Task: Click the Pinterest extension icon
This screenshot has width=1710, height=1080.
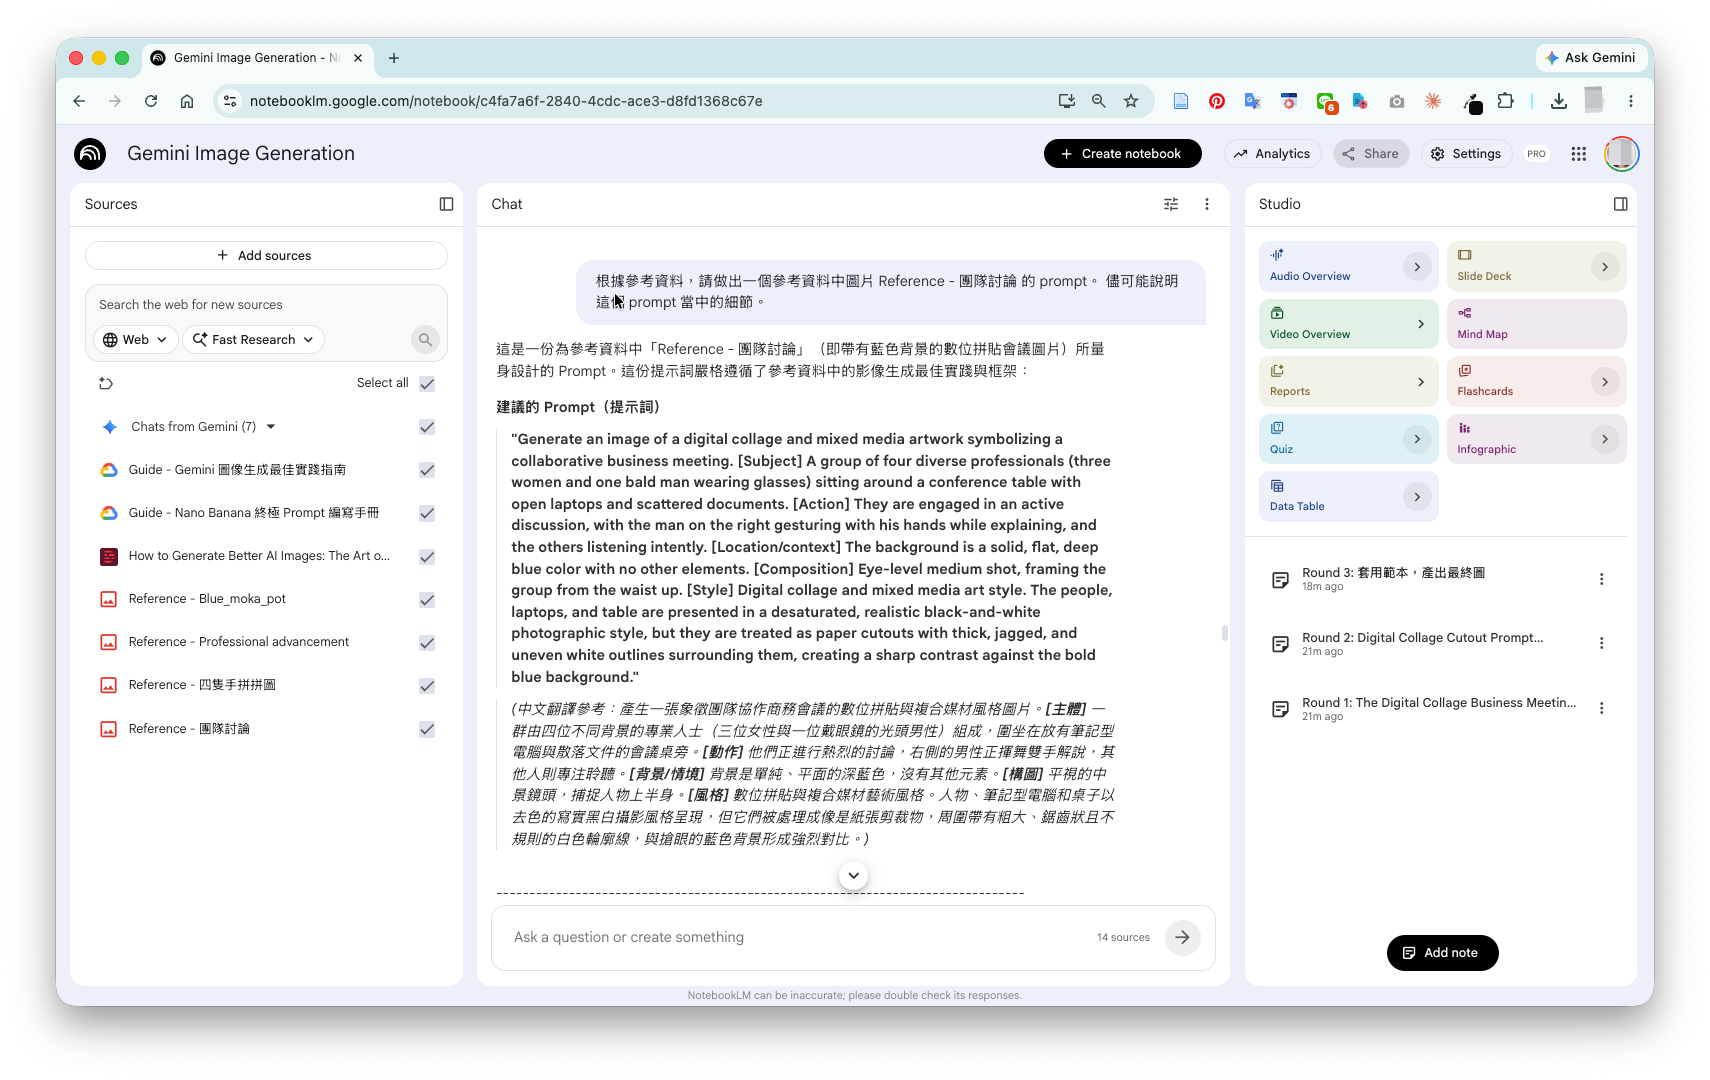Action: click(x=1217, y=101)
